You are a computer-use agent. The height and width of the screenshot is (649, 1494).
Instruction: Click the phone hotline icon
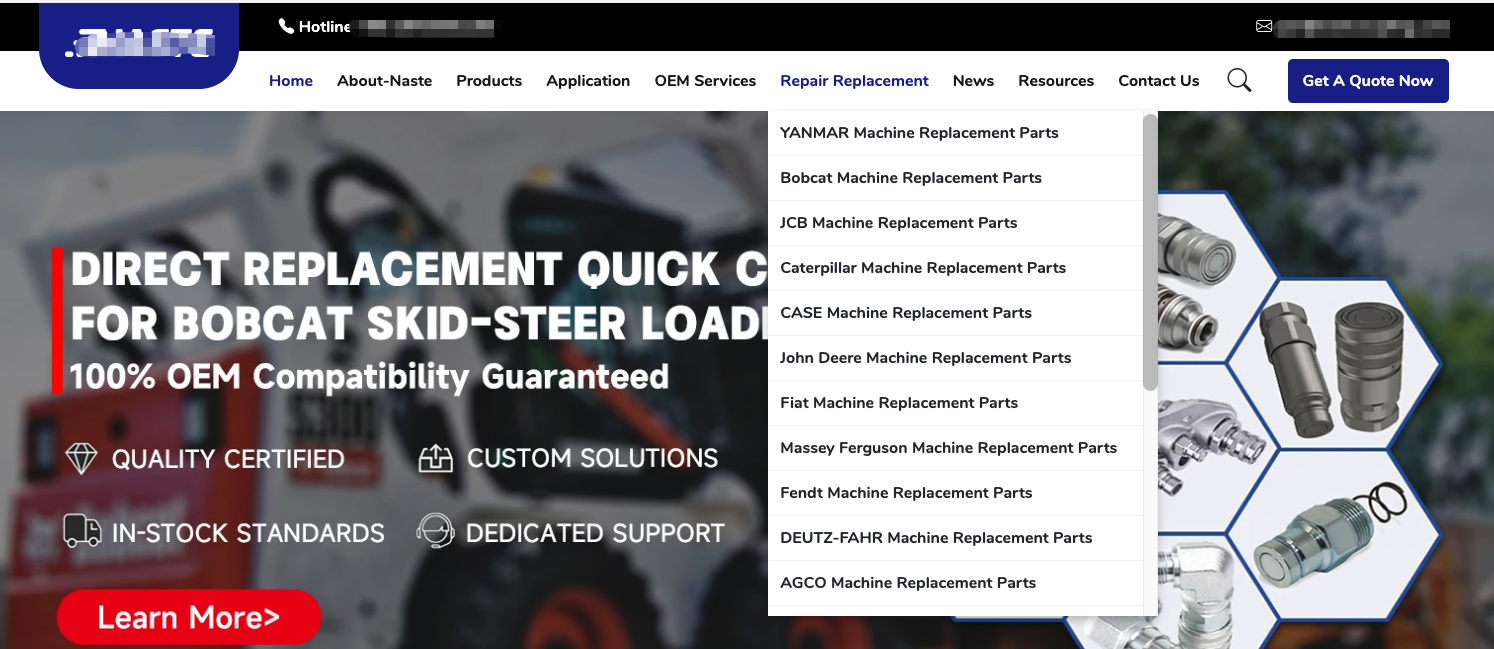(286, 27)
